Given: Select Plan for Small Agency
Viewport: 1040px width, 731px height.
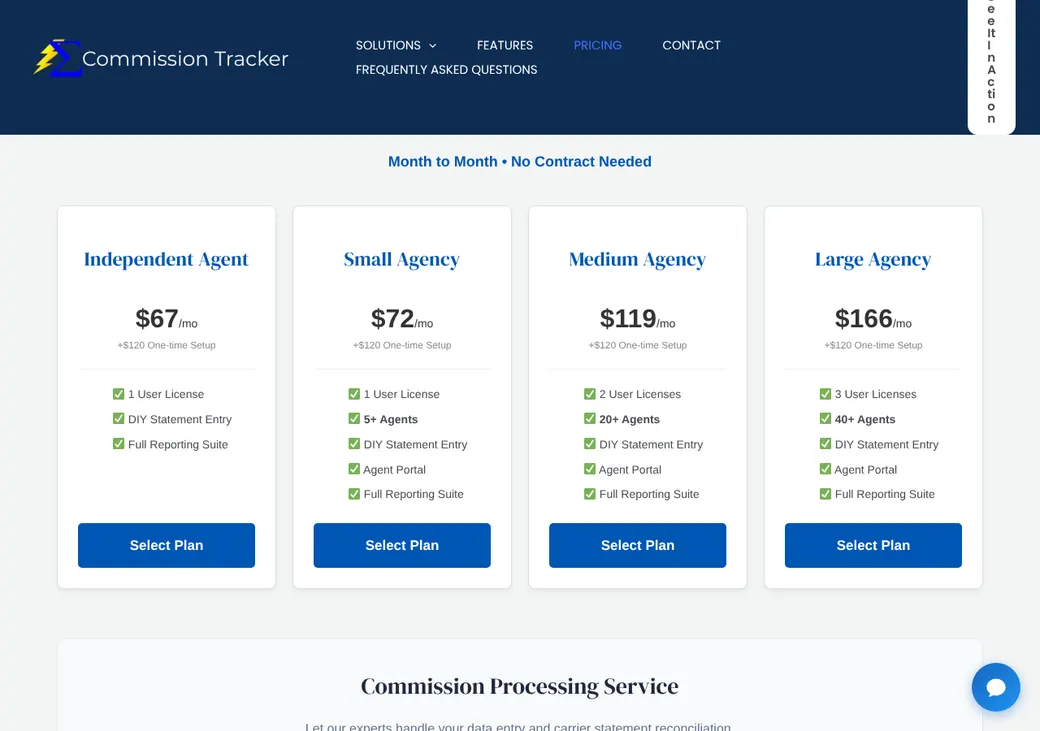Looking at the screenshot, I should pyautogui.click(x=402, y=545).
